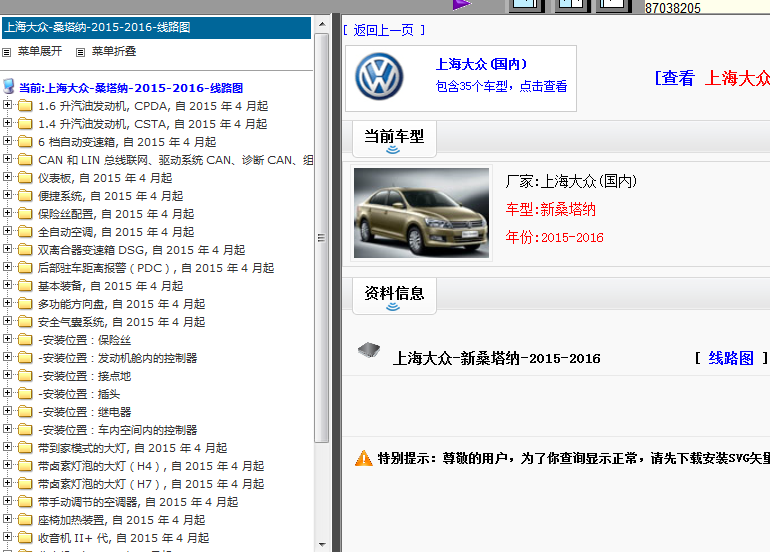Click the 菜单展开 text
The width and height of the screenshot is (770, 552).
[x=40, y=51]
